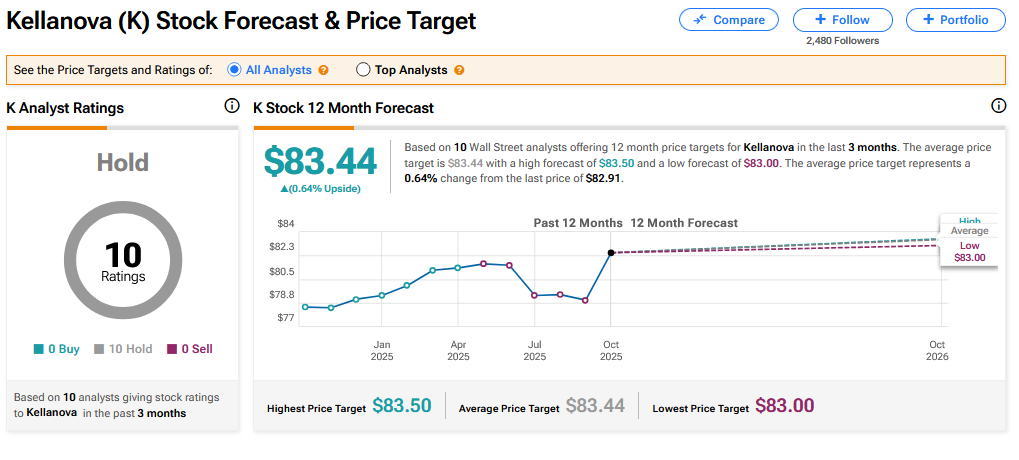Click the Apr 2025 chart data point
Image resolution: width=1019 pixels, height=460 pixels.
click(458, 267)
